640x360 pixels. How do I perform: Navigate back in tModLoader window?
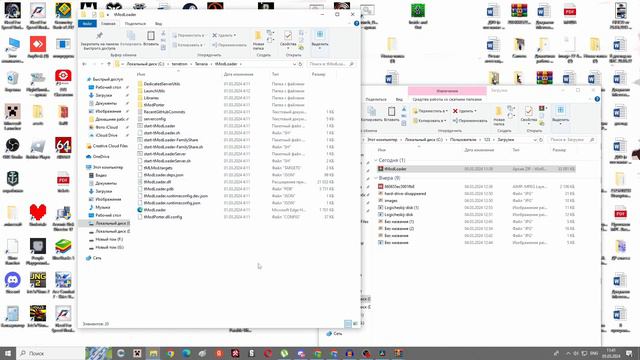pyautogui.click(x=84, y=64)
